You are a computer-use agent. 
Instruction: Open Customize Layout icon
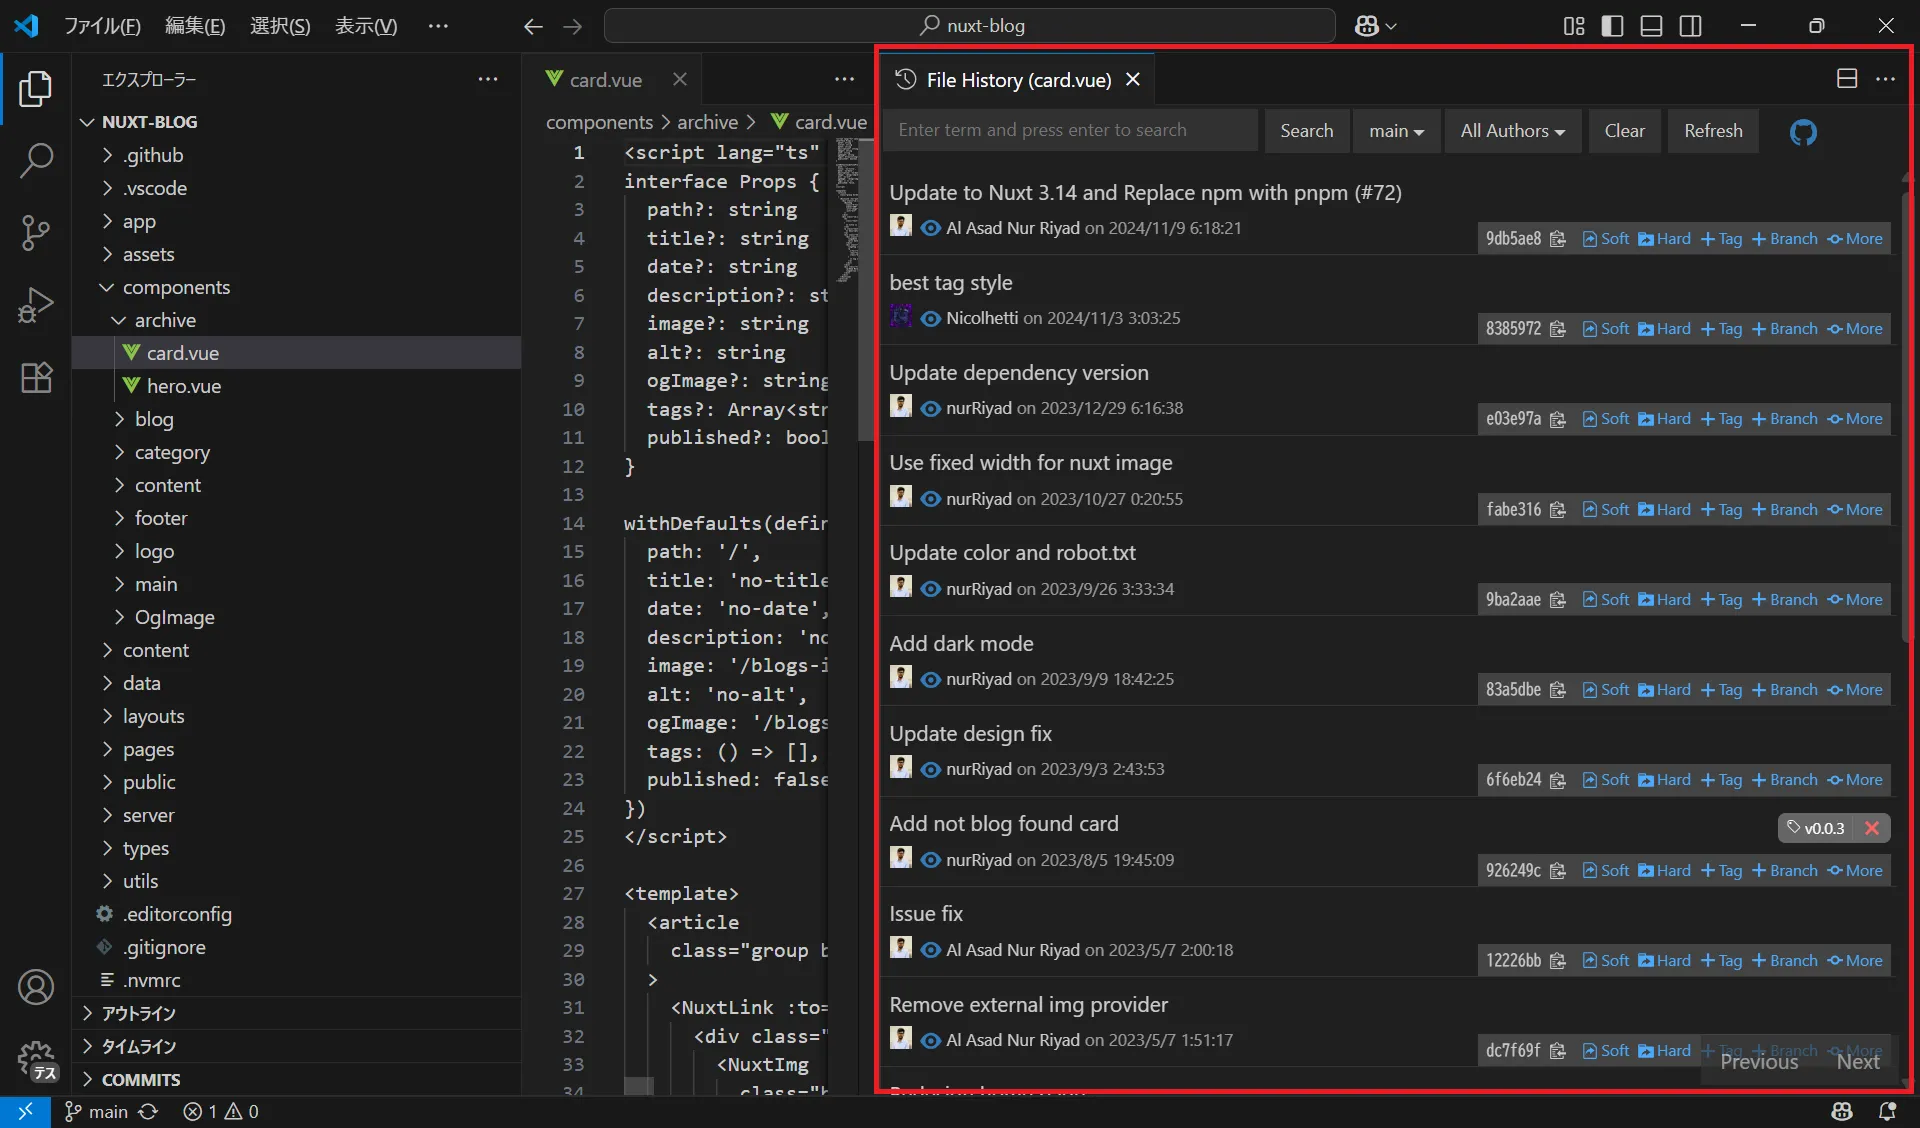(1573, 26)
